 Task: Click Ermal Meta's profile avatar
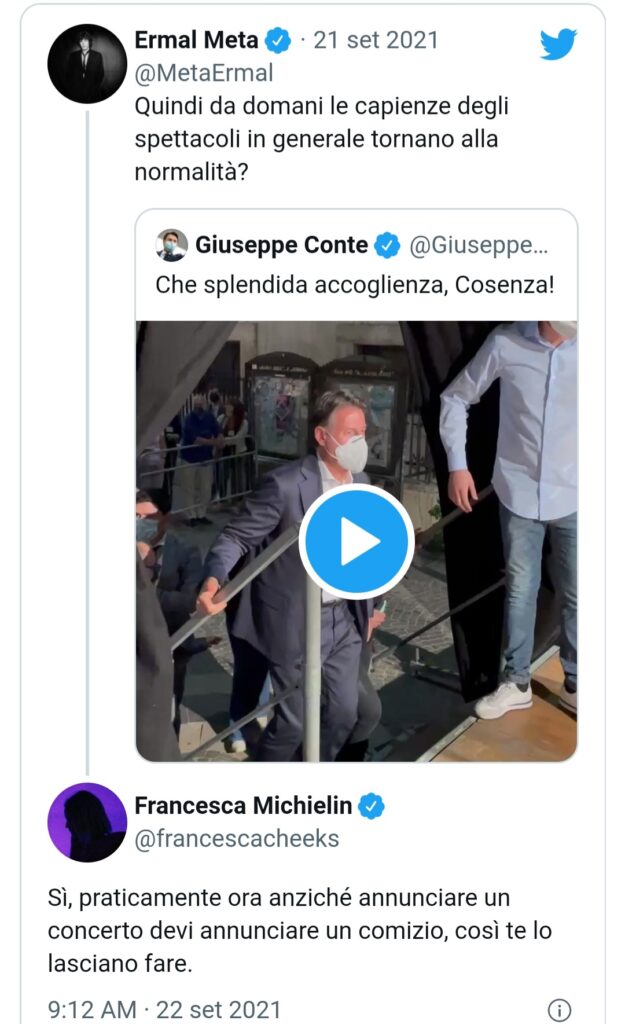point(87,64)
